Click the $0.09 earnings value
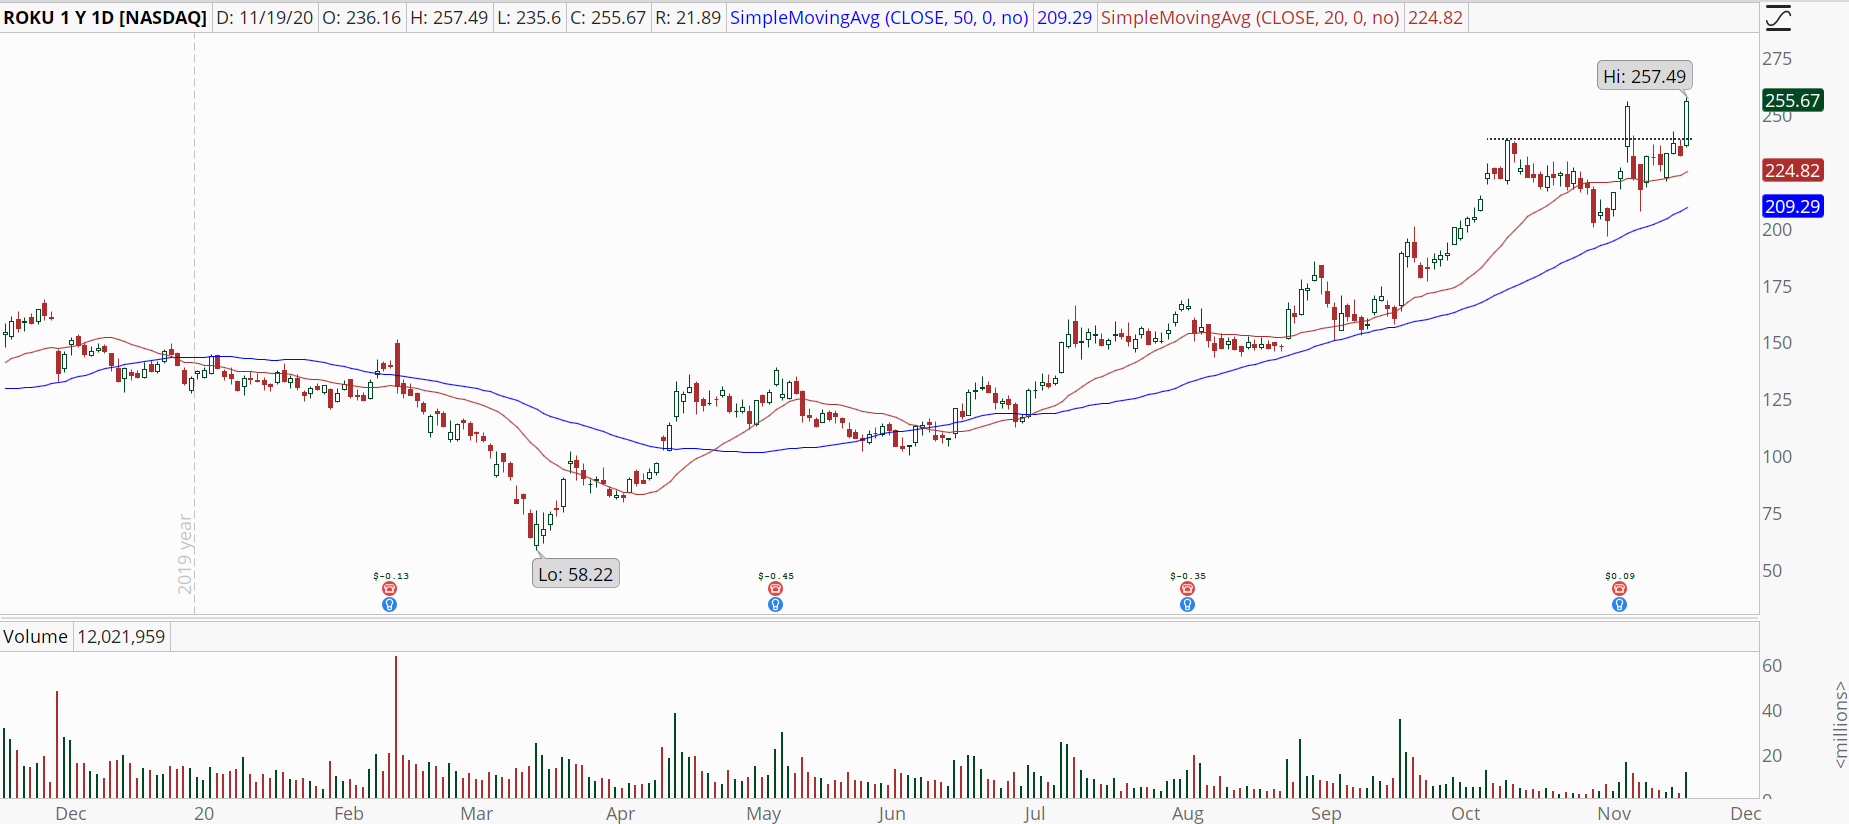This screenshot has height=824, width=1849. pos(1620,576)
